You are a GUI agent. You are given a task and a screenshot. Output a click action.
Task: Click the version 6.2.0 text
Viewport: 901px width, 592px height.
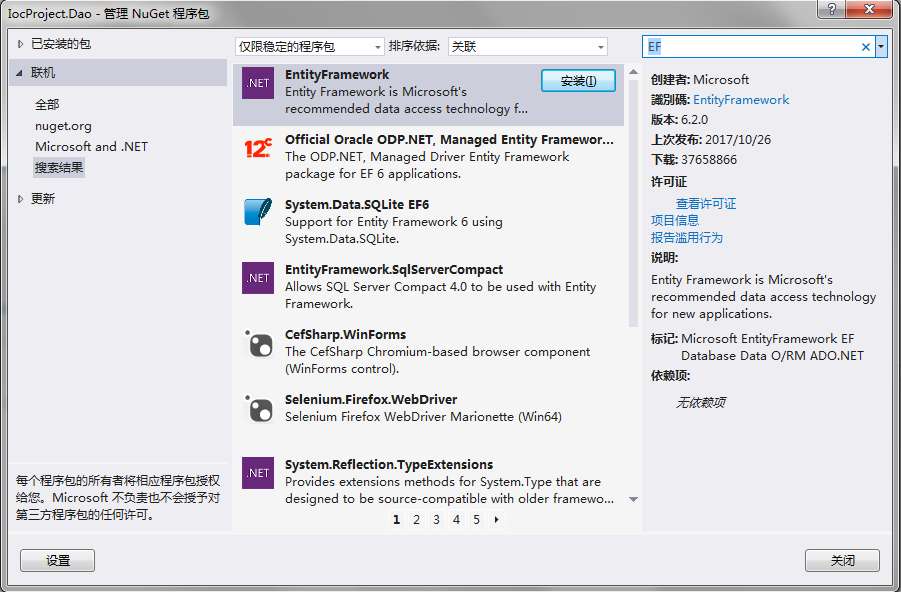coord(694,120)
